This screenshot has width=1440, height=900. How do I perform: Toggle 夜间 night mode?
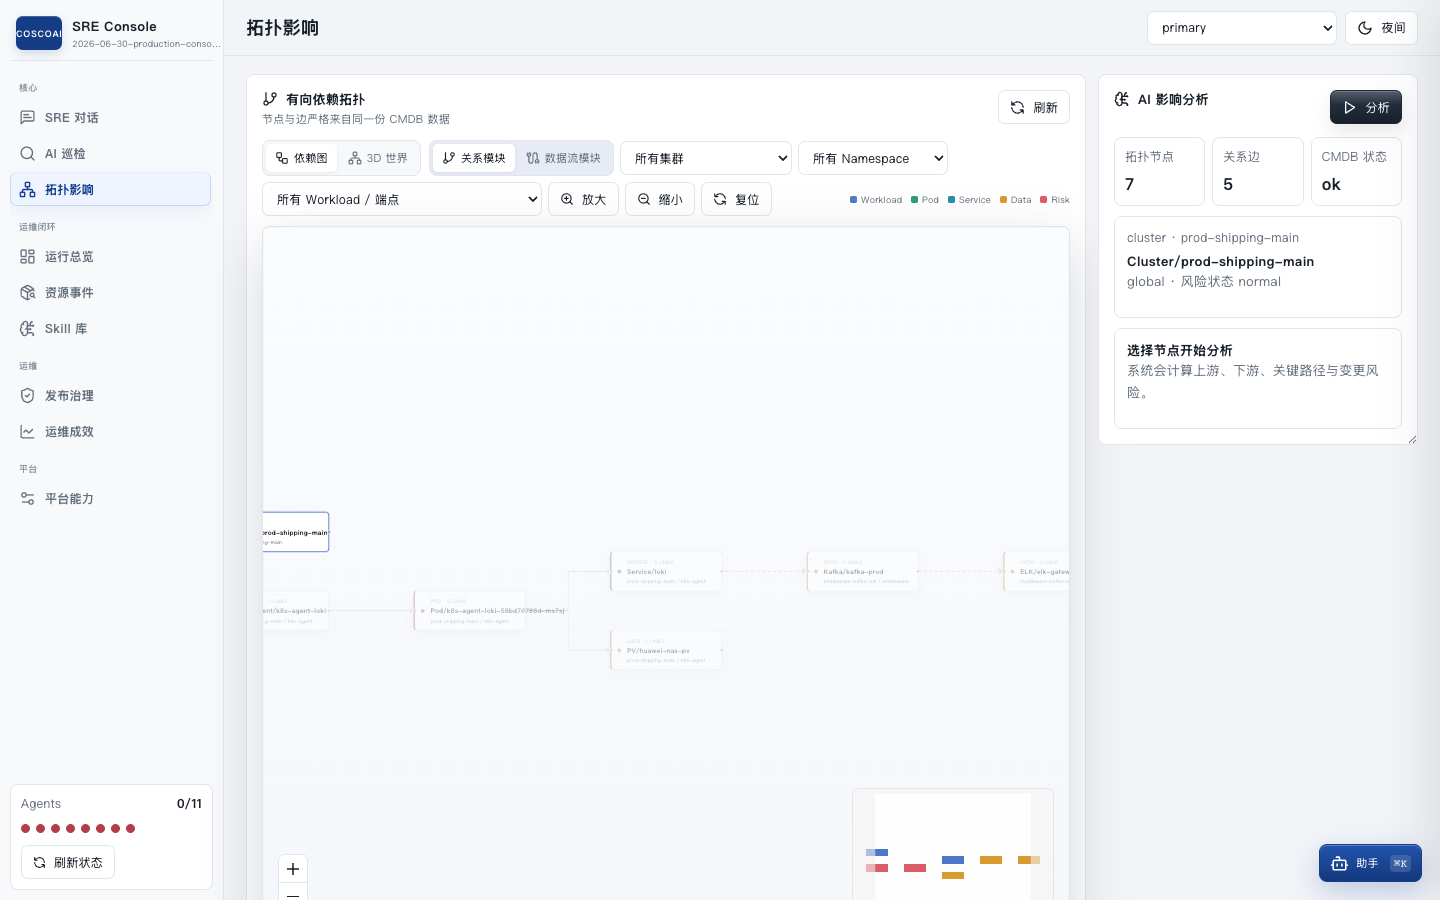tap(1381, 28)
